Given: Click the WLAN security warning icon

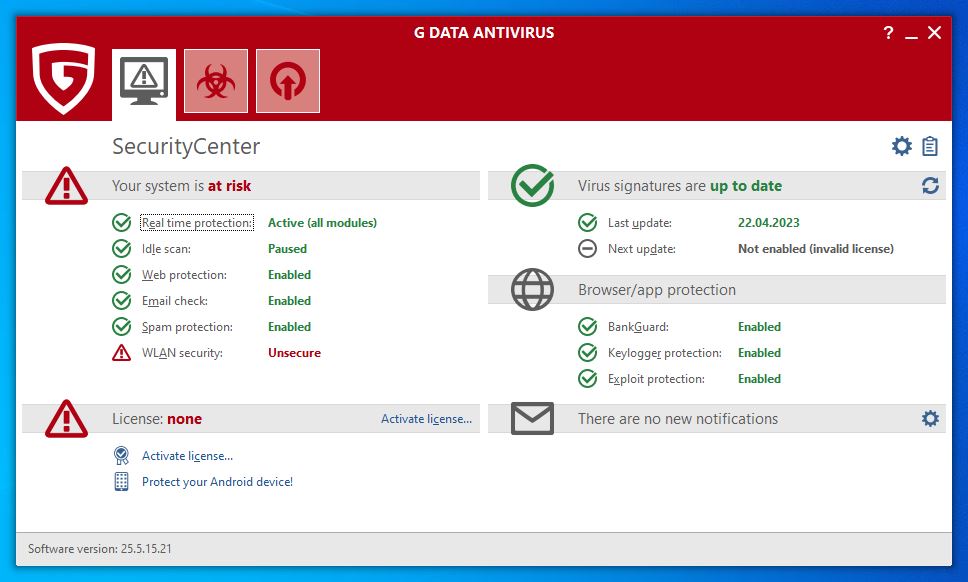Looking at the screenshot, I should (x=122, y=352).
